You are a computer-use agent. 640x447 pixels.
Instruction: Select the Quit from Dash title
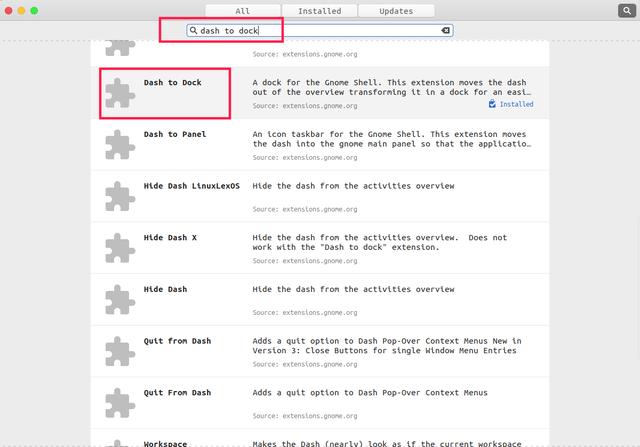177,341
